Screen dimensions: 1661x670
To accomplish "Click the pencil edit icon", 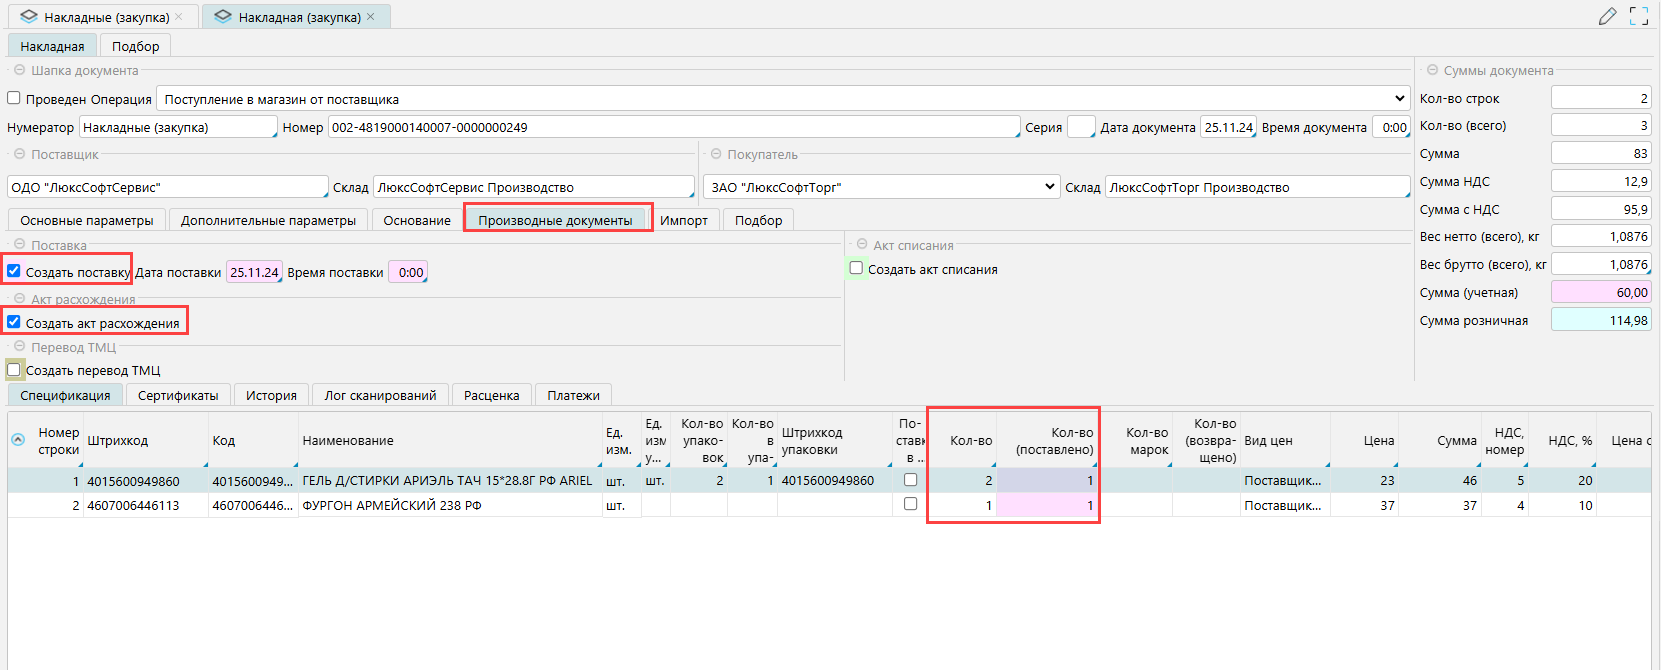I will pos(1607,16).
